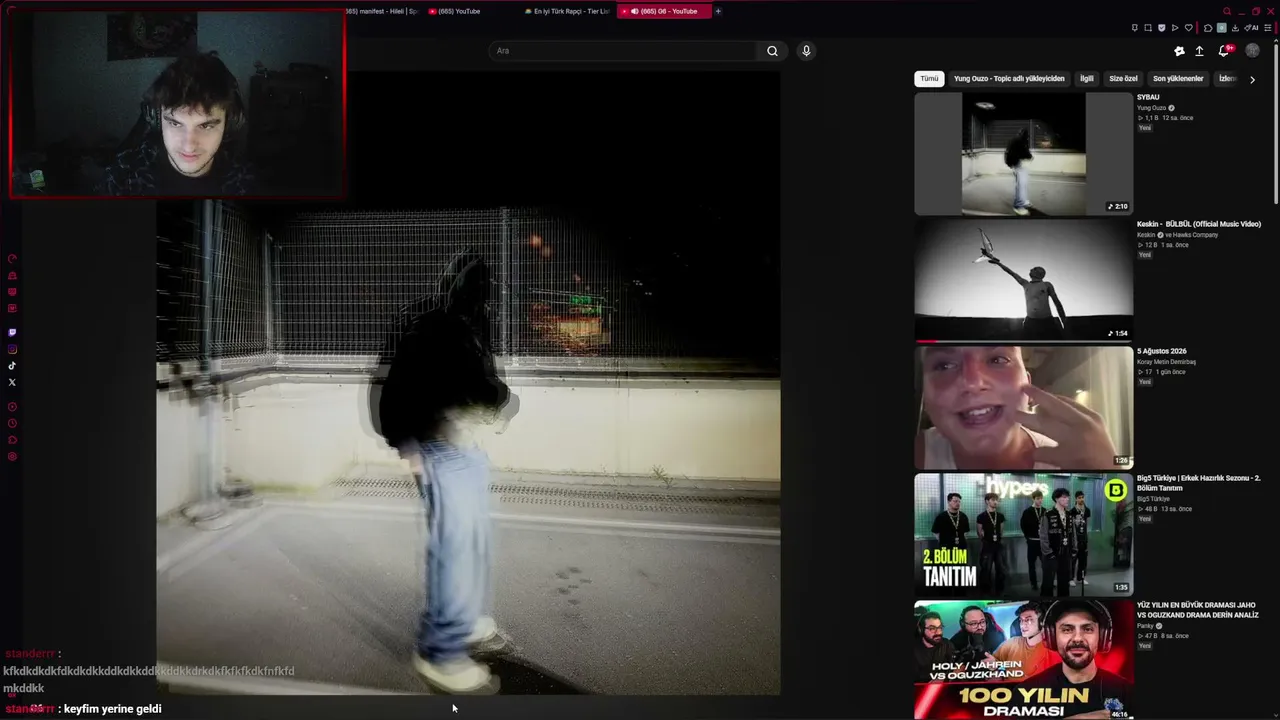Open the Panky channel name

(1146, 626)
